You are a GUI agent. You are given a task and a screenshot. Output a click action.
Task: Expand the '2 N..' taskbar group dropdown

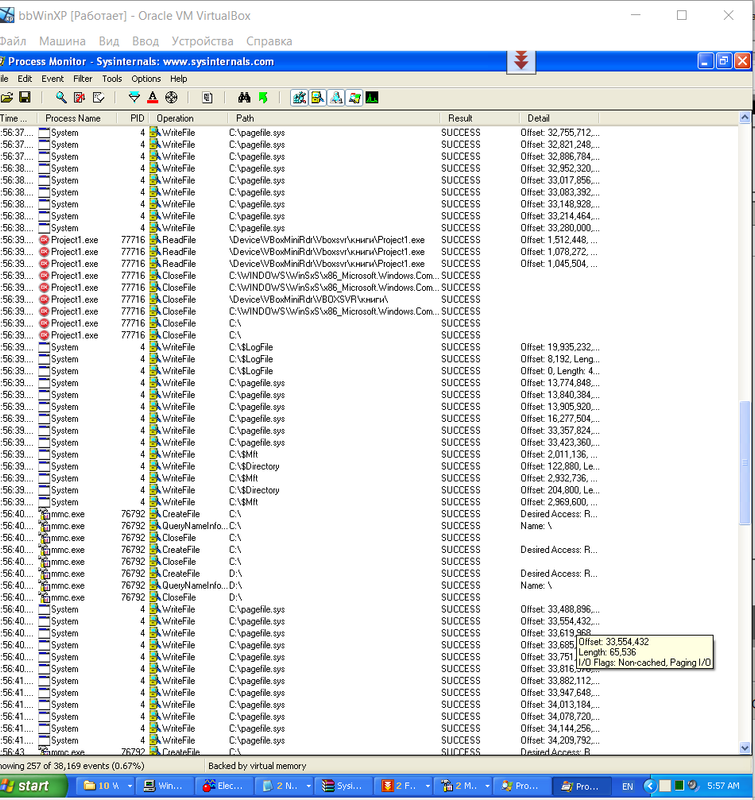(x=308, y=786)
